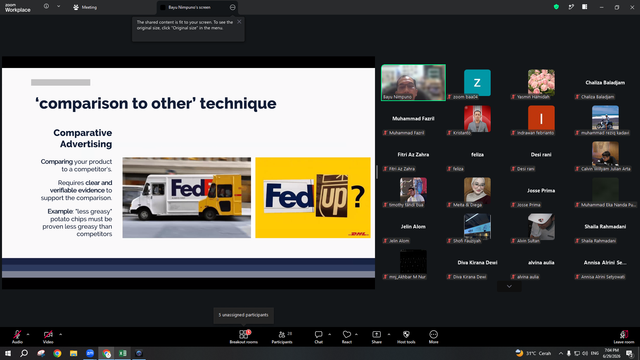Open the Windows notification center

coord(630,353)
